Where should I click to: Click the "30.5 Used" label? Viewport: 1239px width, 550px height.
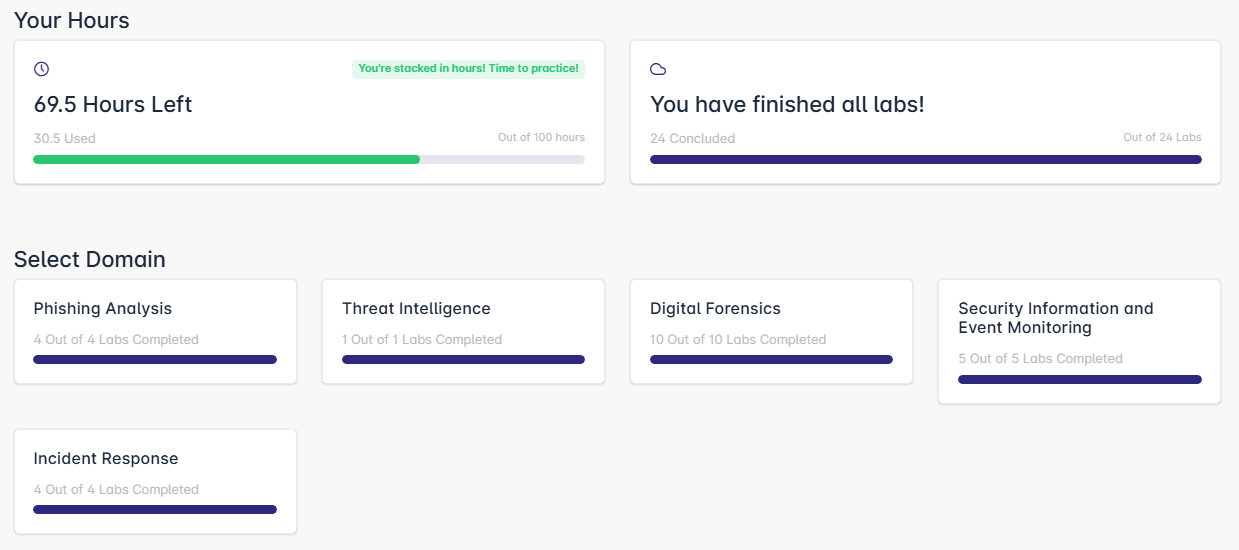coord(65,139)
